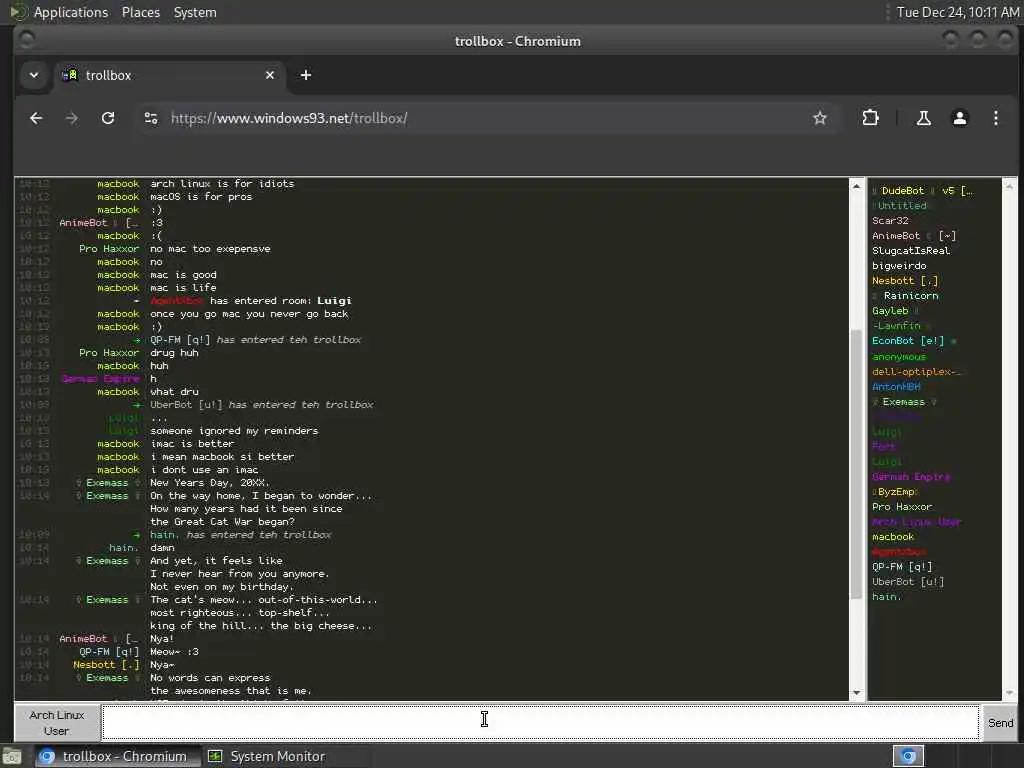Open the Extensions puzzle icon
Screen dimensions: 1024x768
click(x=870, y=118)
